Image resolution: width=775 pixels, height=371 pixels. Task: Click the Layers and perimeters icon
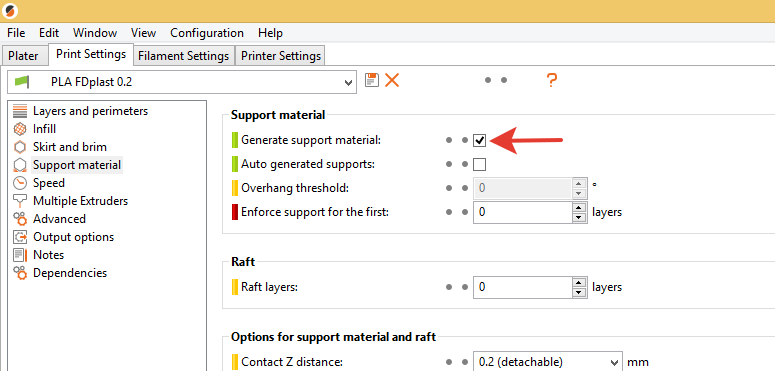(20, 111)
